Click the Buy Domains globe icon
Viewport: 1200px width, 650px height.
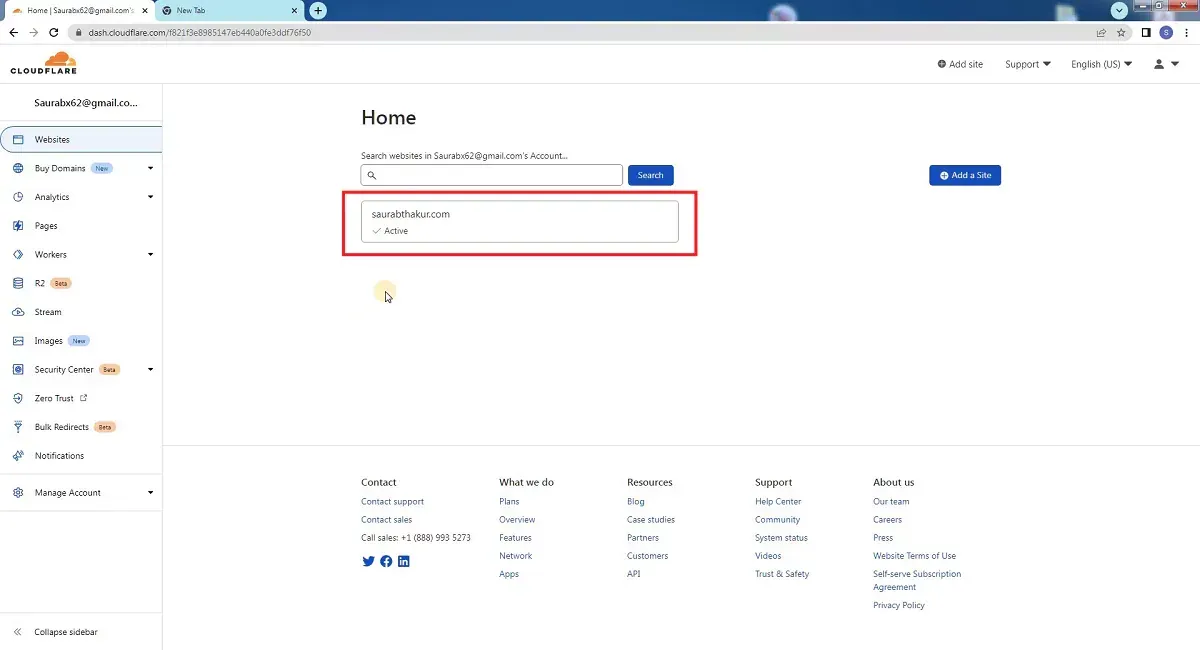pos(18,169)
